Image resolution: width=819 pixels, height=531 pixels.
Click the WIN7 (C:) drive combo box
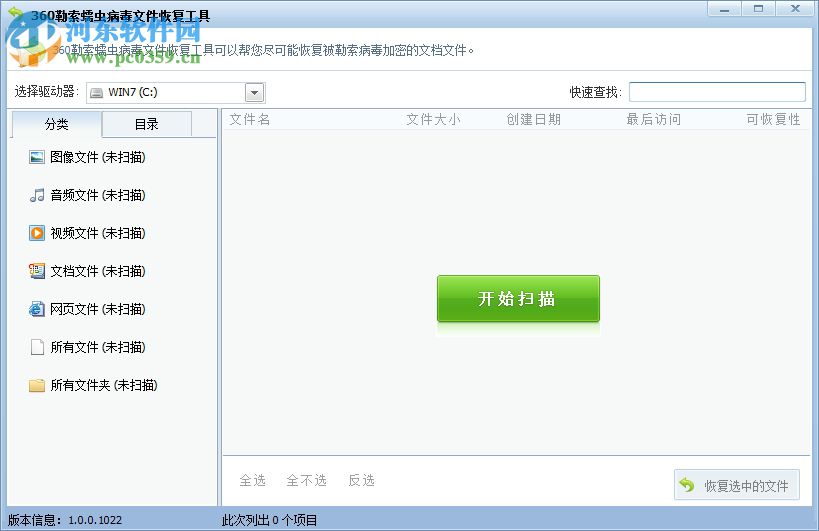(x=176, y=93)
